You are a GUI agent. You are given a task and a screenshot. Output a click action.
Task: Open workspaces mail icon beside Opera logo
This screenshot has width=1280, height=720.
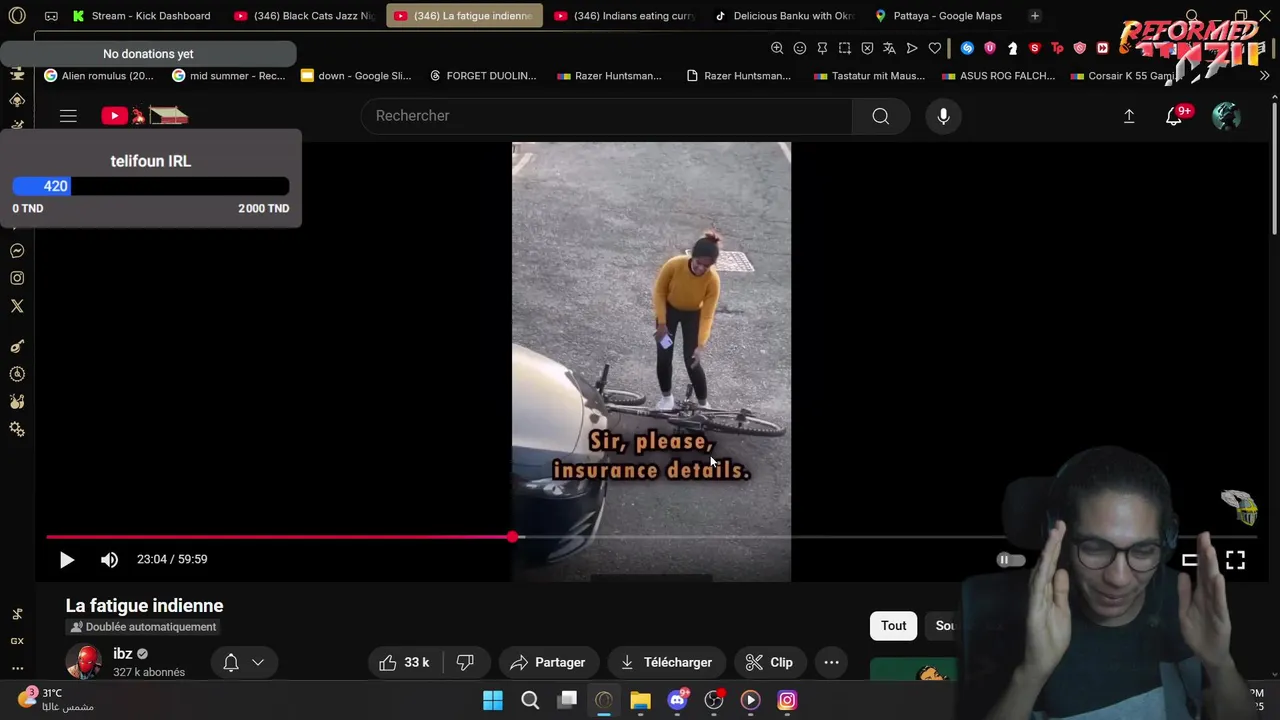click(x=51, y=16)
